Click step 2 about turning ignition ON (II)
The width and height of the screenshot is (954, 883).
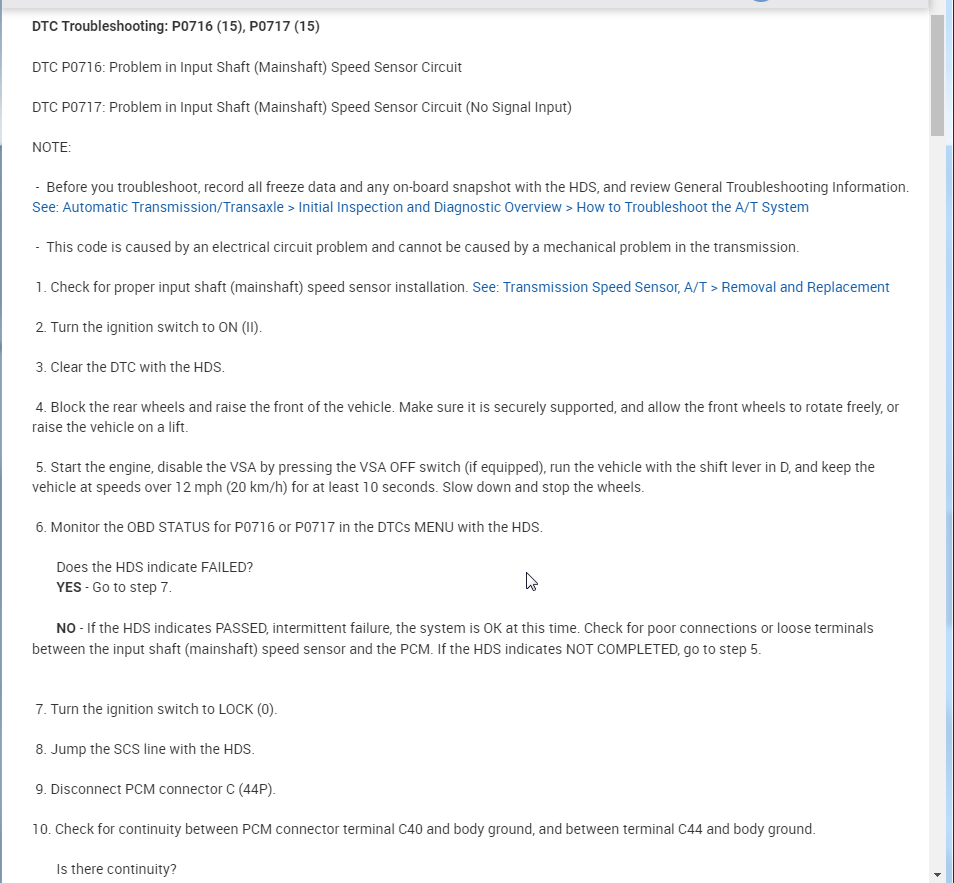coord(149,327)
